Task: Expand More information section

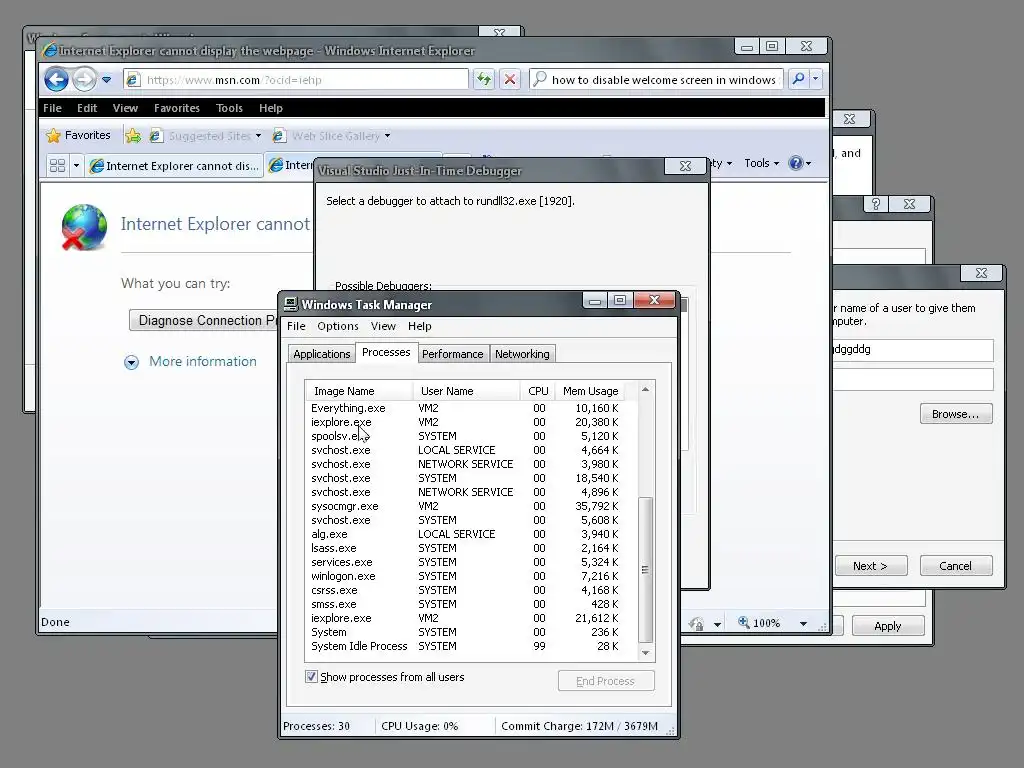Action: (x=190, y=362)
